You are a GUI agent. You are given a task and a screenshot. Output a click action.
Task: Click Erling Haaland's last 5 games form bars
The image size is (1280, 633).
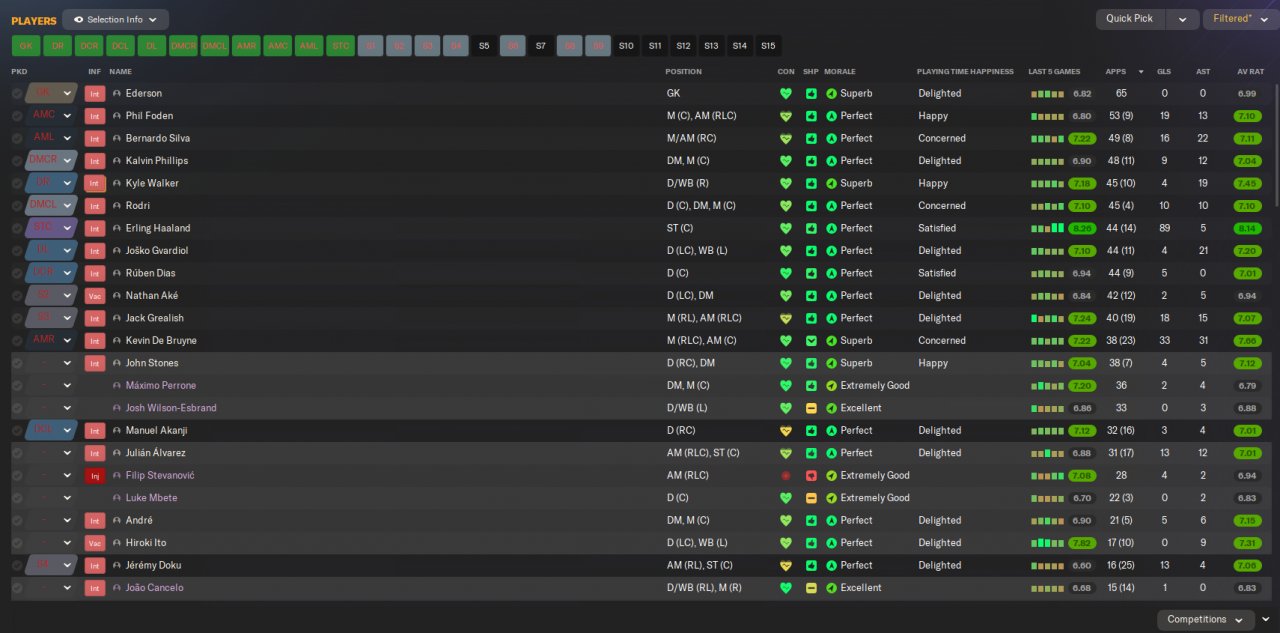click(x=1048, y=228)
